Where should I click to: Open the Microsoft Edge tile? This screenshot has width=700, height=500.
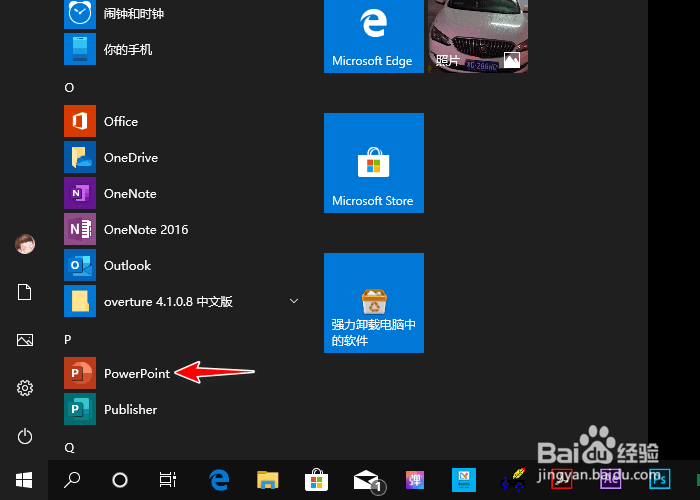[x=374, y=36]
